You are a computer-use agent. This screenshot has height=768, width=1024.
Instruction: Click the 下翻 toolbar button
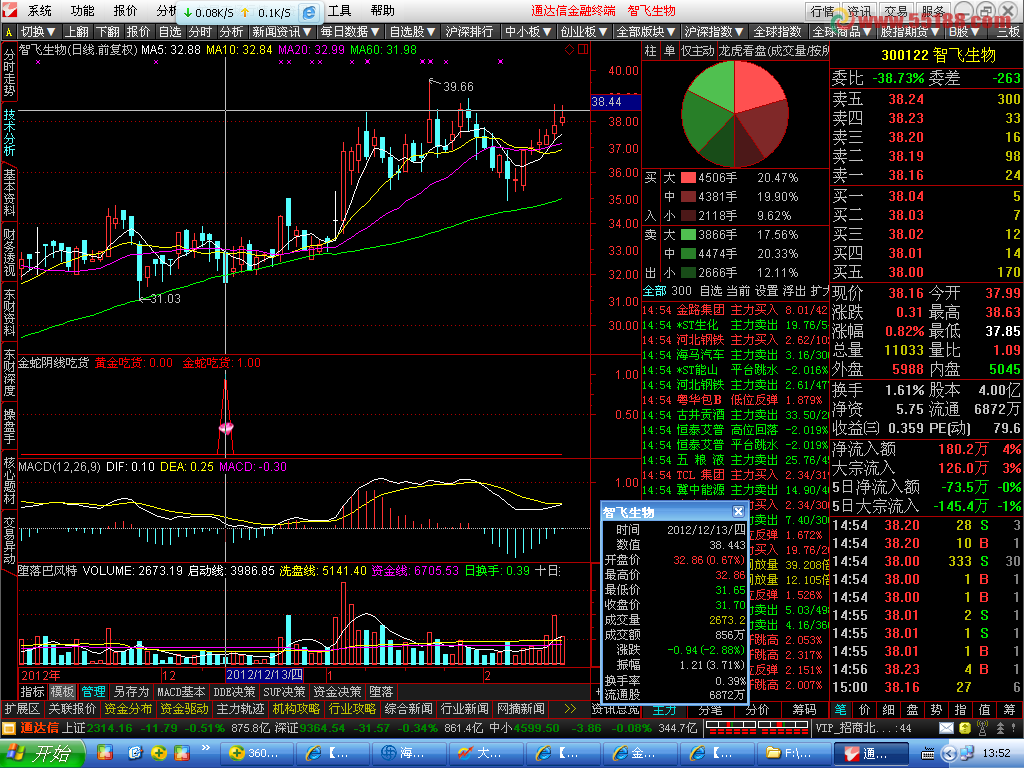[x=108, y=31]
